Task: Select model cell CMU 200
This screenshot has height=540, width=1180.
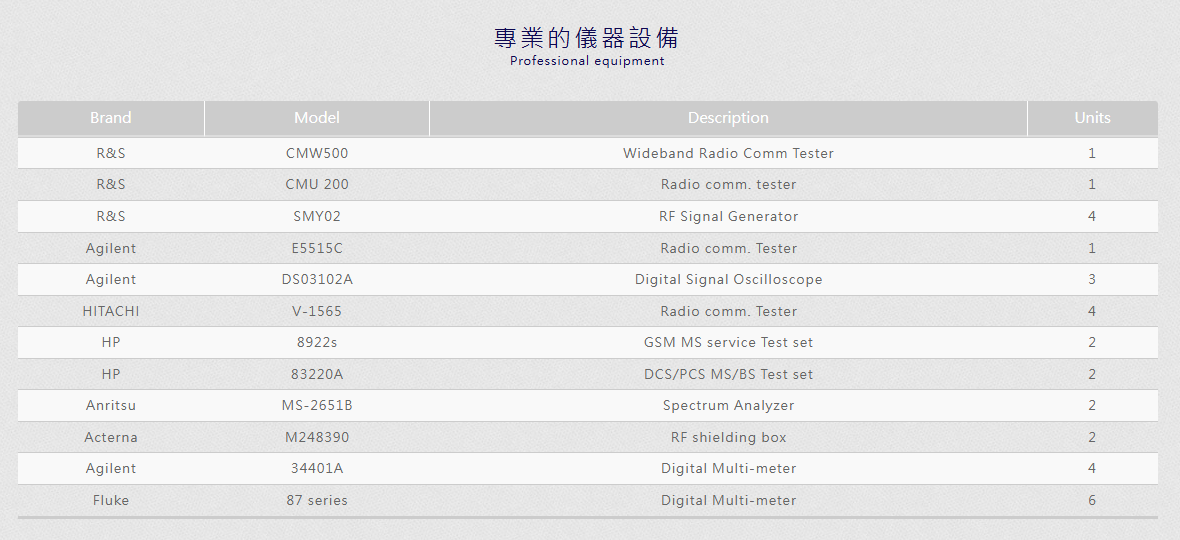Action: 317,184
